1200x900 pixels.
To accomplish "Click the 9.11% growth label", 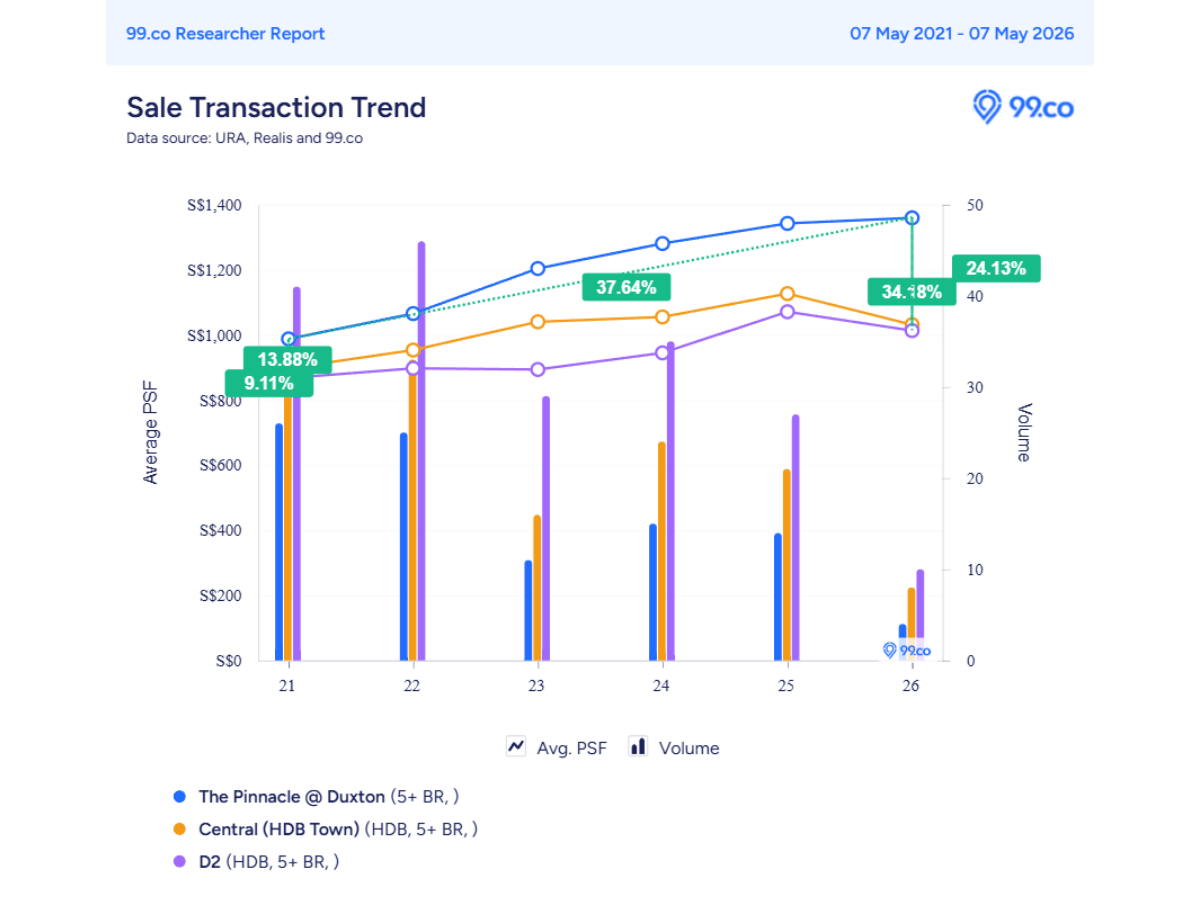I will tap(269, 383).
